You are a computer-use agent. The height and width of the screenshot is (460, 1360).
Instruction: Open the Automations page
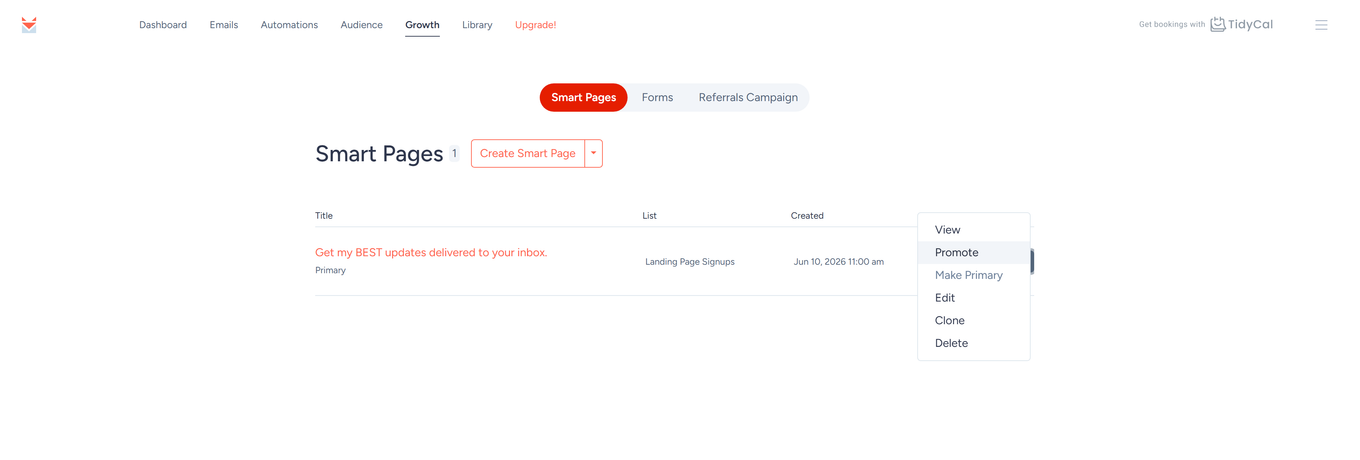point(289,25)
